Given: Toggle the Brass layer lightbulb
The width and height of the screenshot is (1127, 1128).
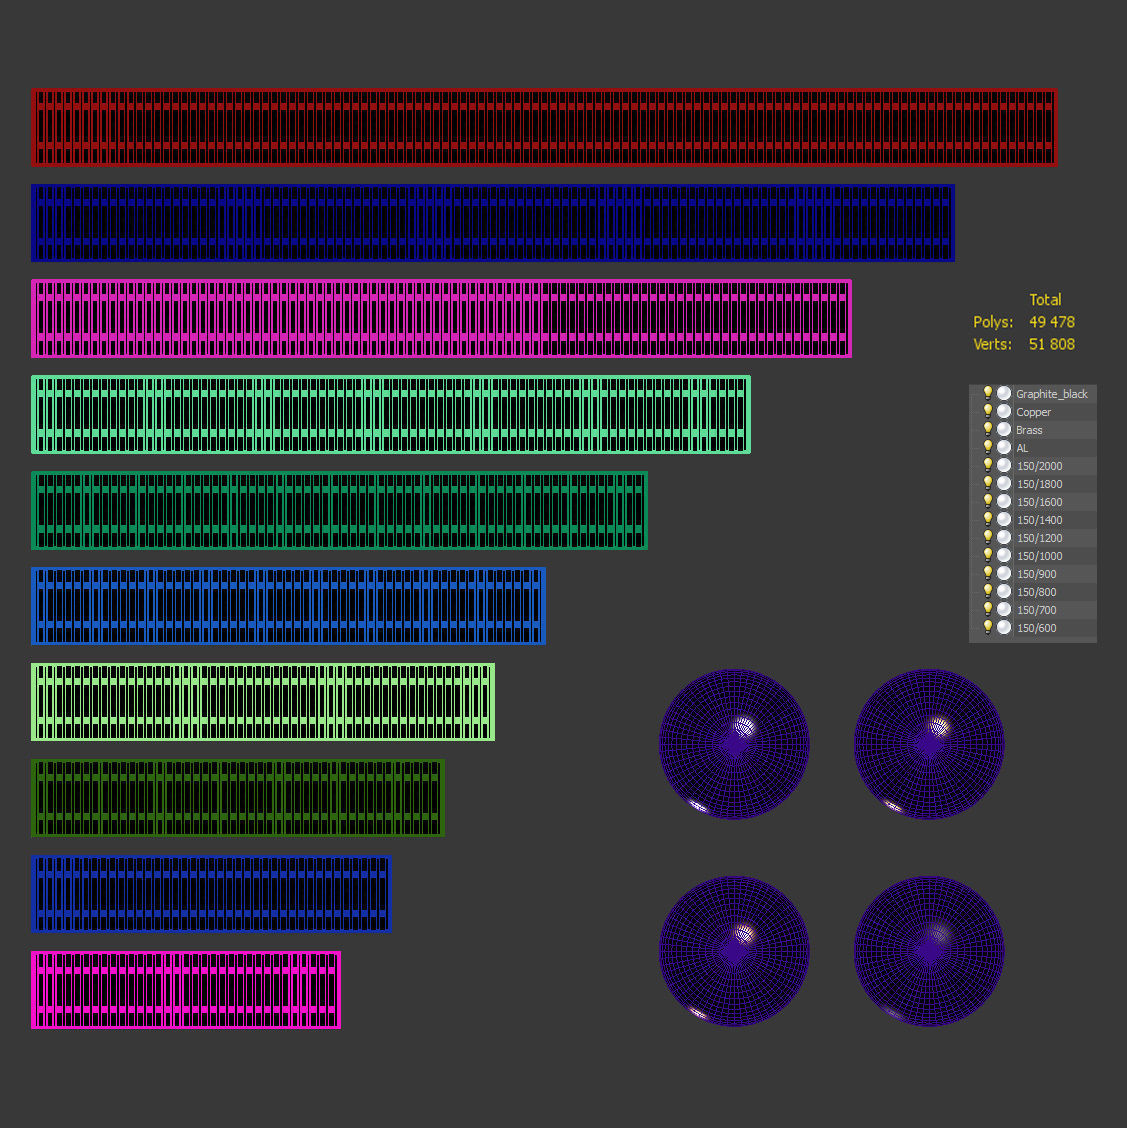Looking at the screenshot, I should 988,429.
